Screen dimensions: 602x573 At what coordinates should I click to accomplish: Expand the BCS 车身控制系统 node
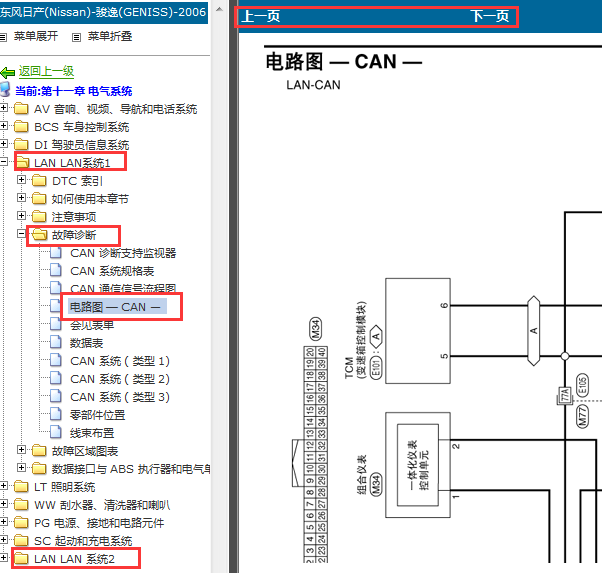click(3, 126)
